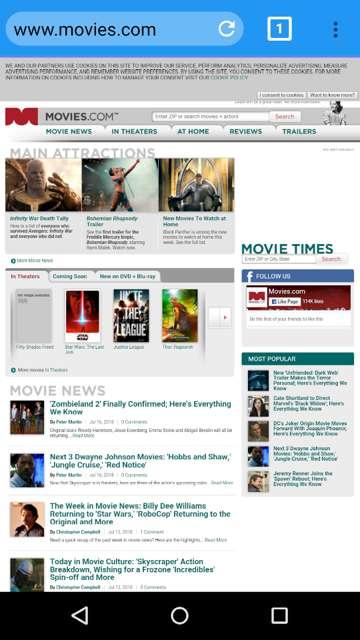360x640 pixels.
Task: Open the browser tab switcher showing 1
Action: tap(280, 29)
